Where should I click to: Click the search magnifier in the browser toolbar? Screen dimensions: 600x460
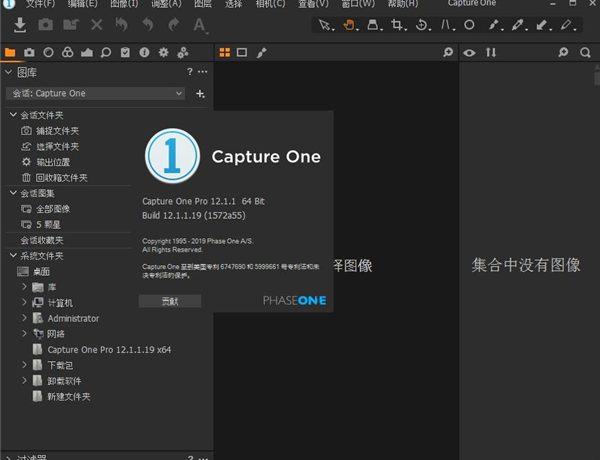[585, 52]
